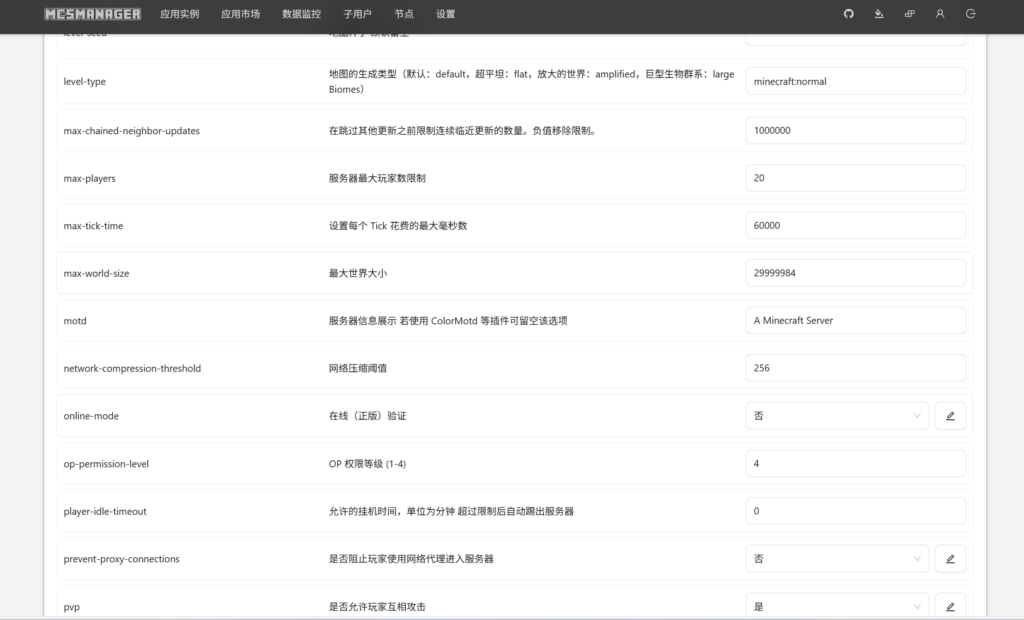This screenshot has width=1024, height=620.
Task: Click the blocks layout icon in header
Action: pyautogui.click(x=909, y=14)
